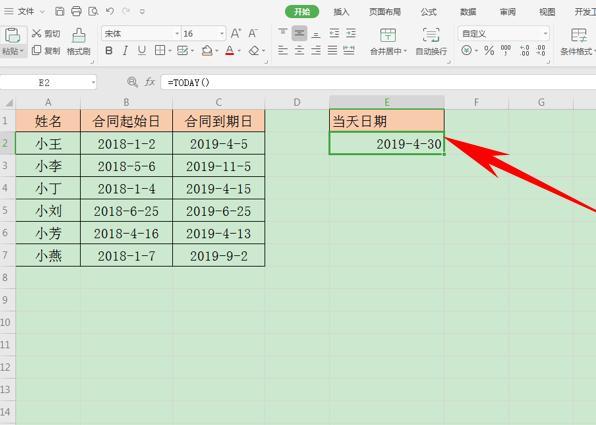
Task: Toggle italic formatting
Action: pyautogui.click(x=125, y=50)
